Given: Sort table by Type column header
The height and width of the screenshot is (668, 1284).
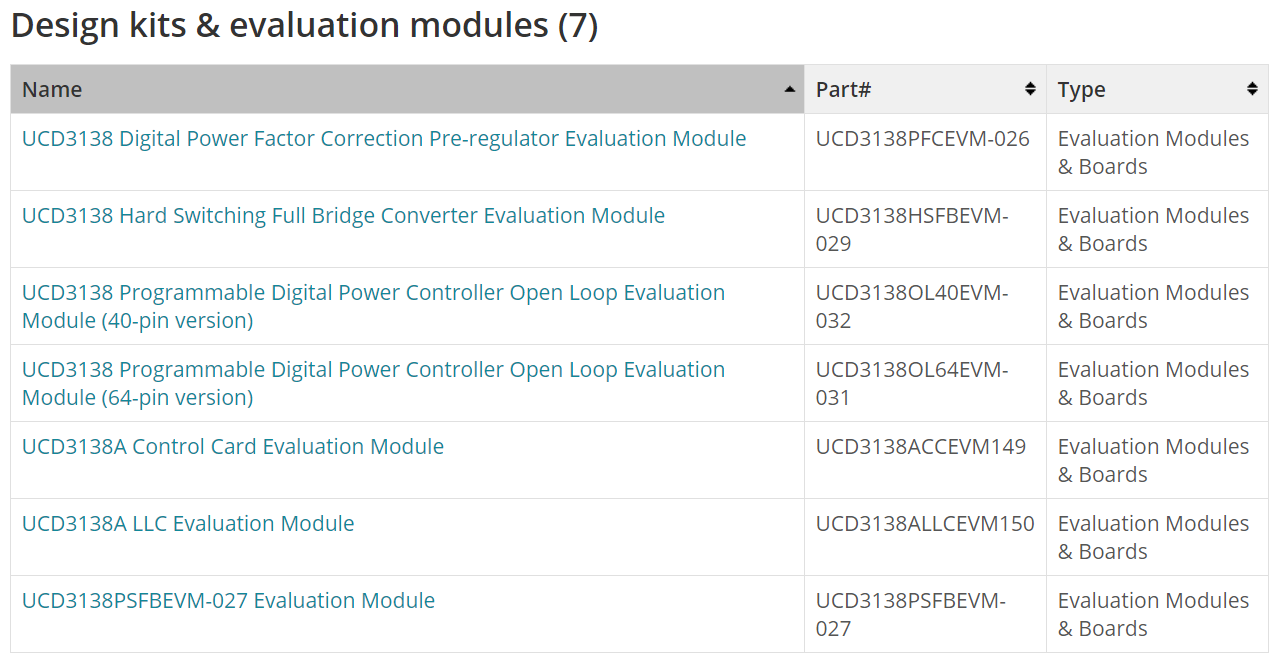Looking at the screenshot, I should (1157, 89).
